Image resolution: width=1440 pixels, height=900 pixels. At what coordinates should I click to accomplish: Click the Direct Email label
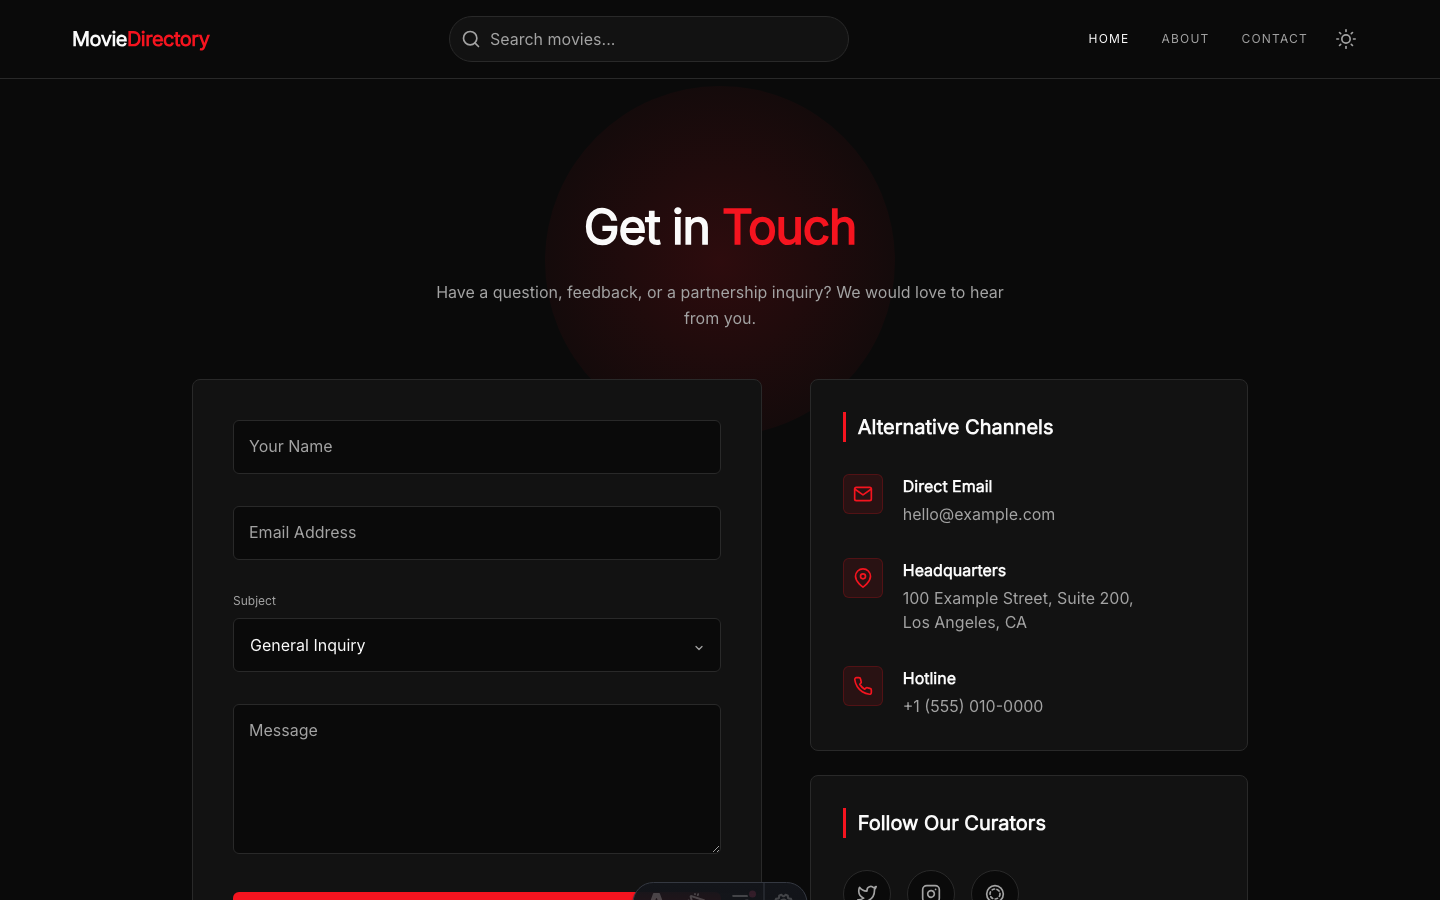pos(947,486)
